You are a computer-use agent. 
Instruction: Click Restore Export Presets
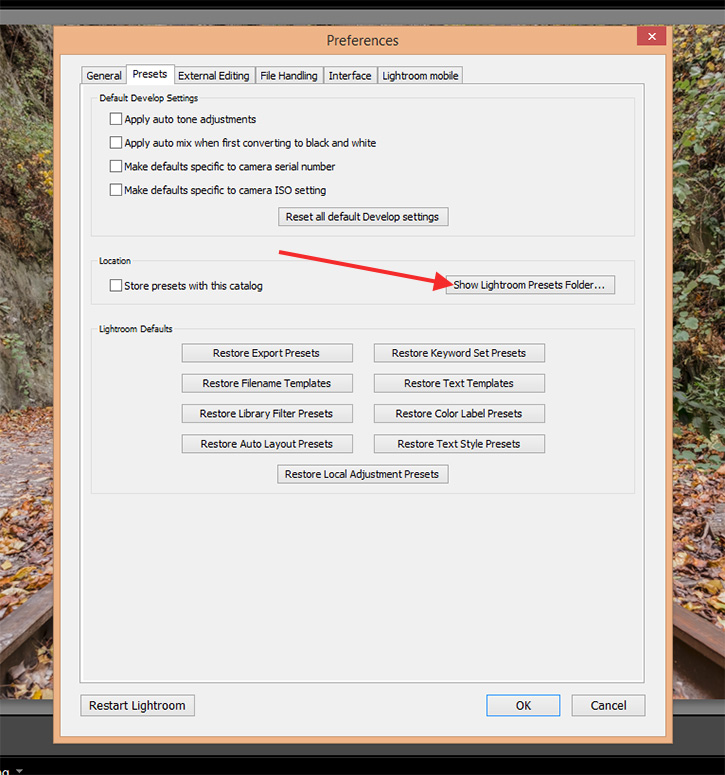pyautogui.click(x=267, y=353)
